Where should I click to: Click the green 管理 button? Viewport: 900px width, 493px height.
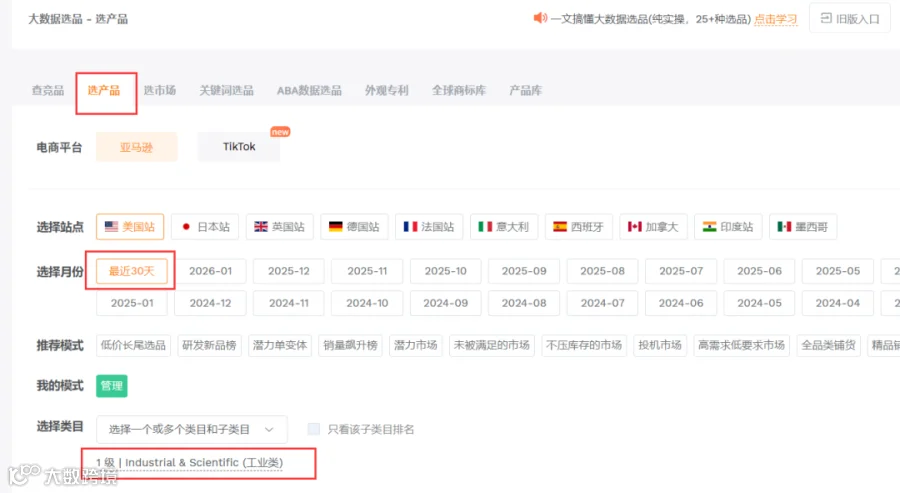111,386
